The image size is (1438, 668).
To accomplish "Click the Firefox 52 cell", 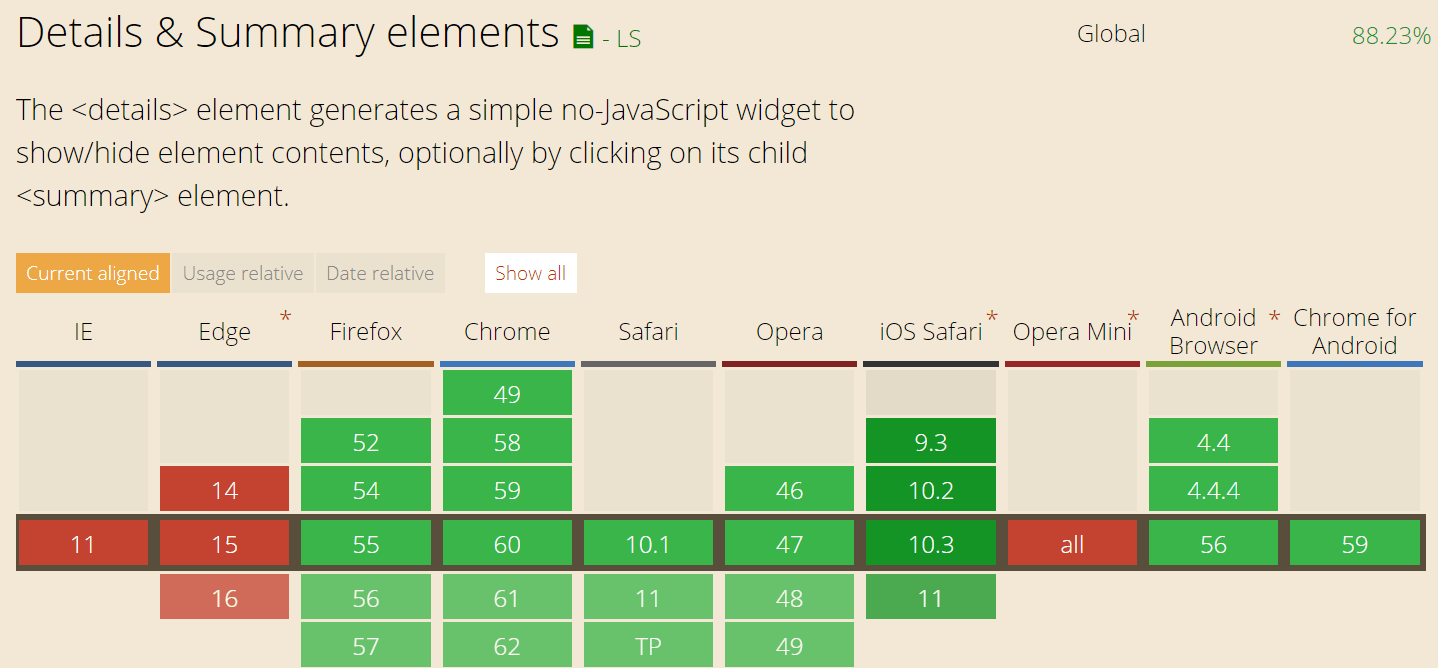I will (366, 441).
